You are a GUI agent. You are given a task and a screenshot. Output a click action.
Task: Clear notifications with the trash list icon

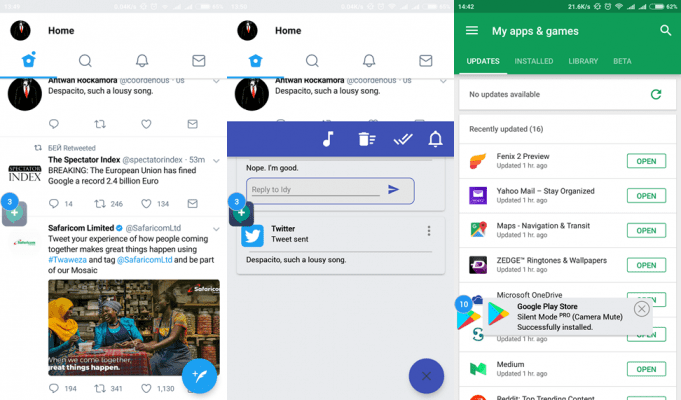click(x=367, y=139)
